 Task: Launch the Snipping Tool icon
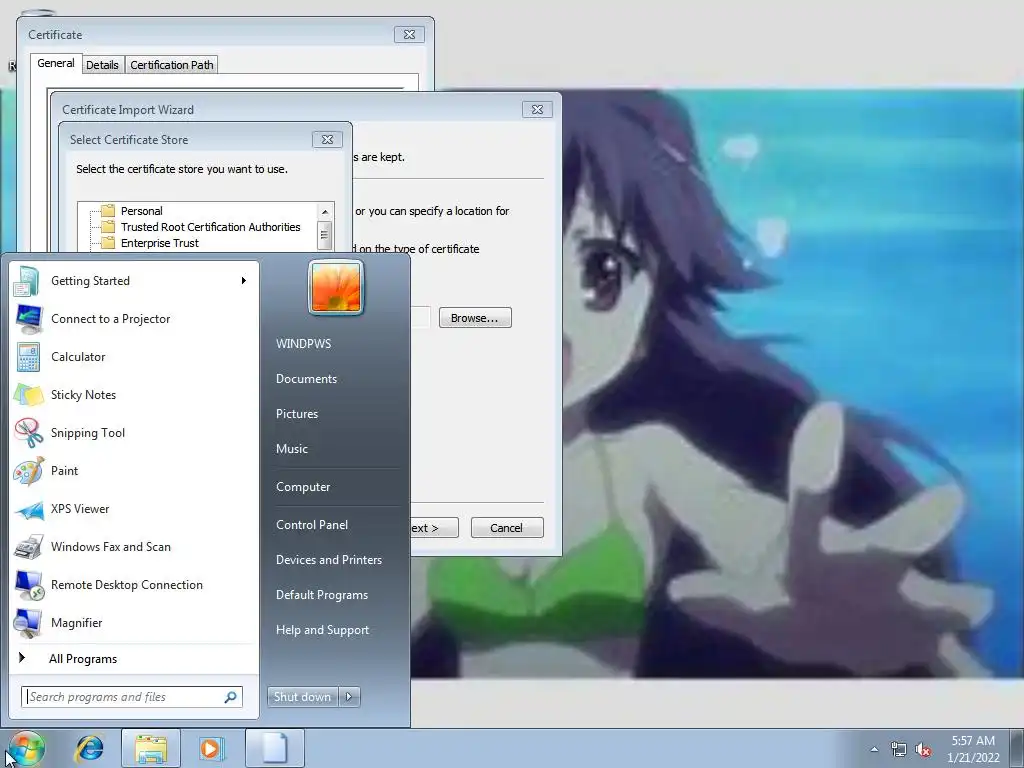29,432
